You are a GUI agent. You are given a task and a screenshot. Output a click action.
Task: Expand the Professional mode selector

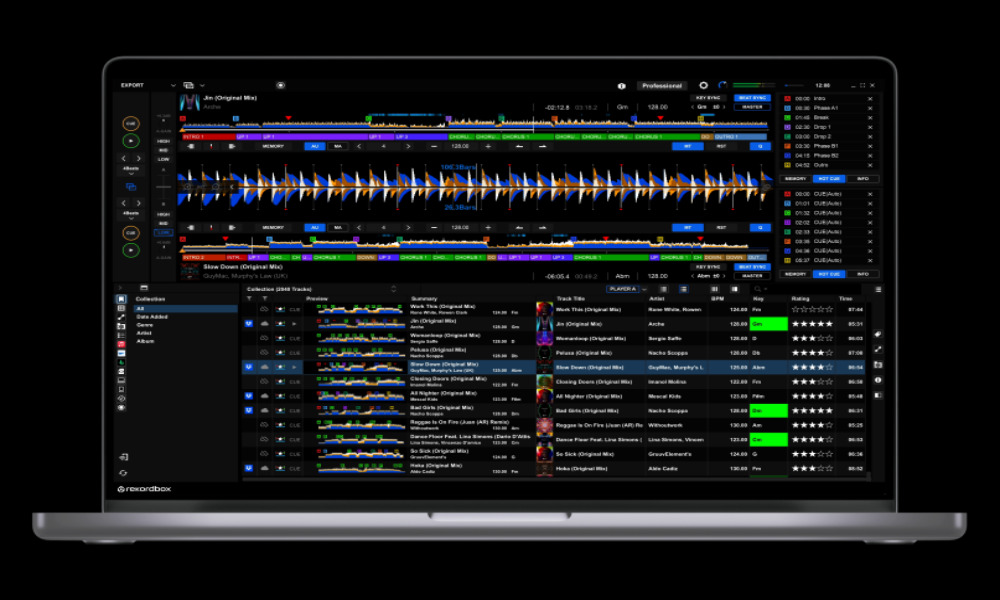point(662,86)
